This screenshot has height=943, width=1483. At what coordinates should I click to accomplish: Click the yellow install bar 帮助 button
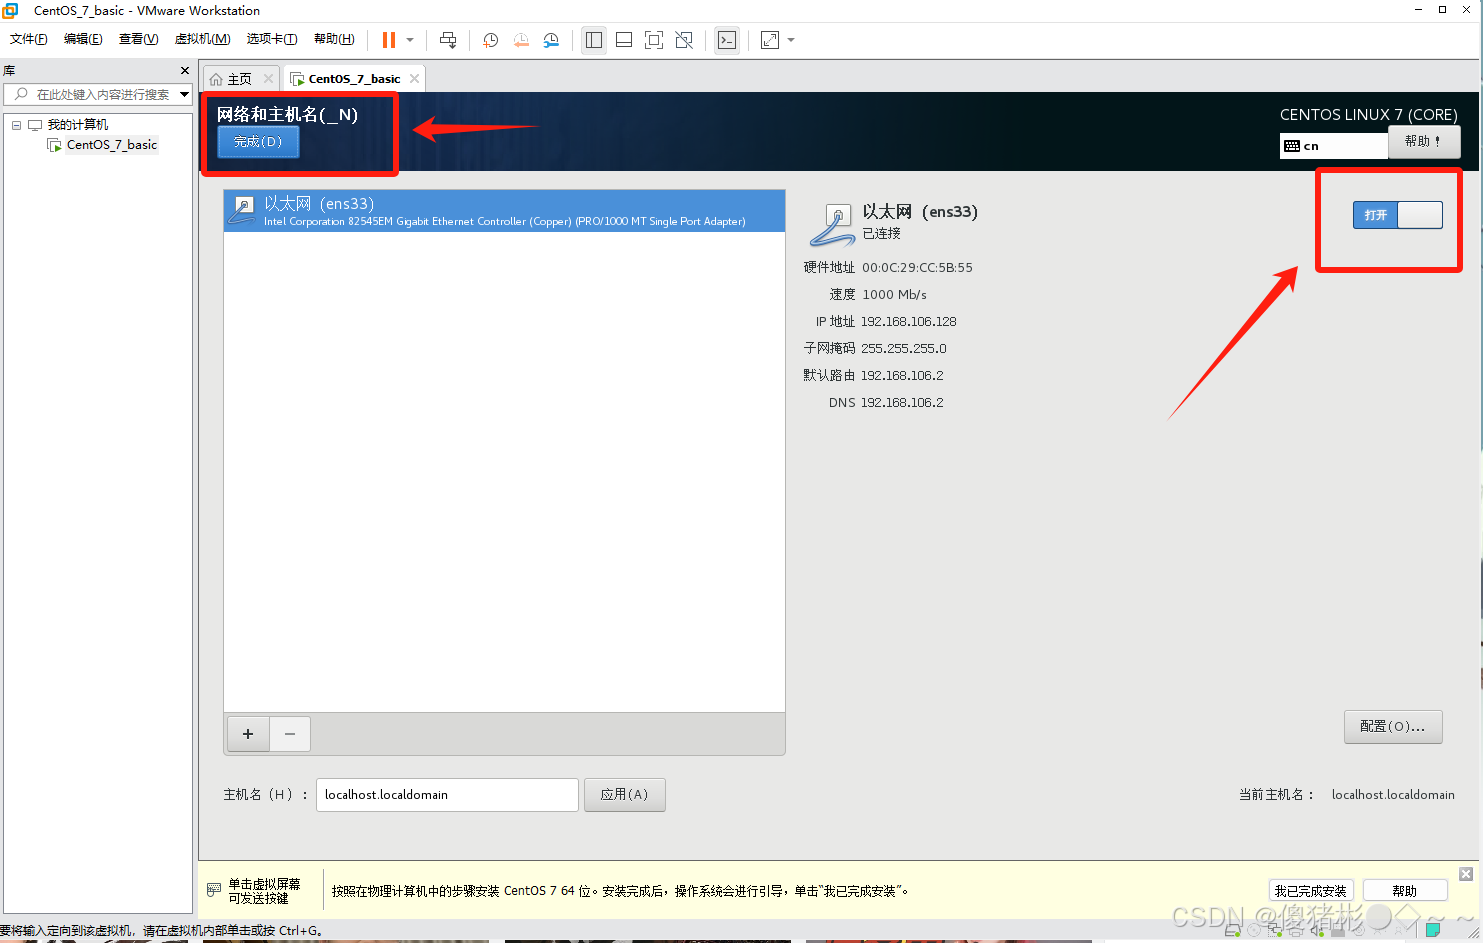1405,891
